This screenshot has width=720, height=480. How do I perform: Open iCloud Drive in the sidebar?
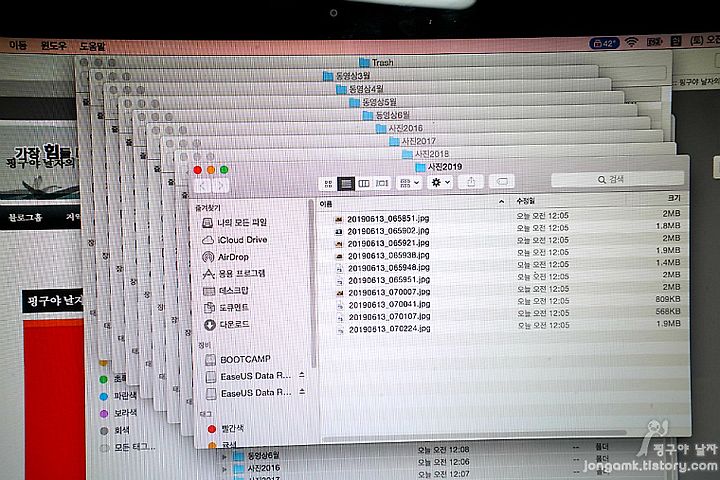[x=235, y=240]
